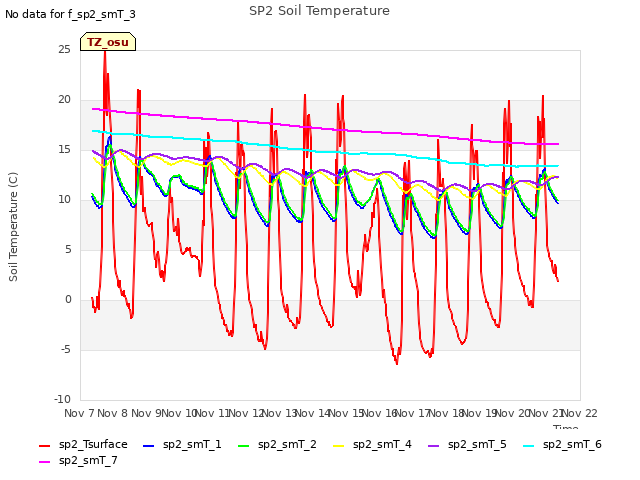Click the Nov 22 x-axis label

(580, 413)
